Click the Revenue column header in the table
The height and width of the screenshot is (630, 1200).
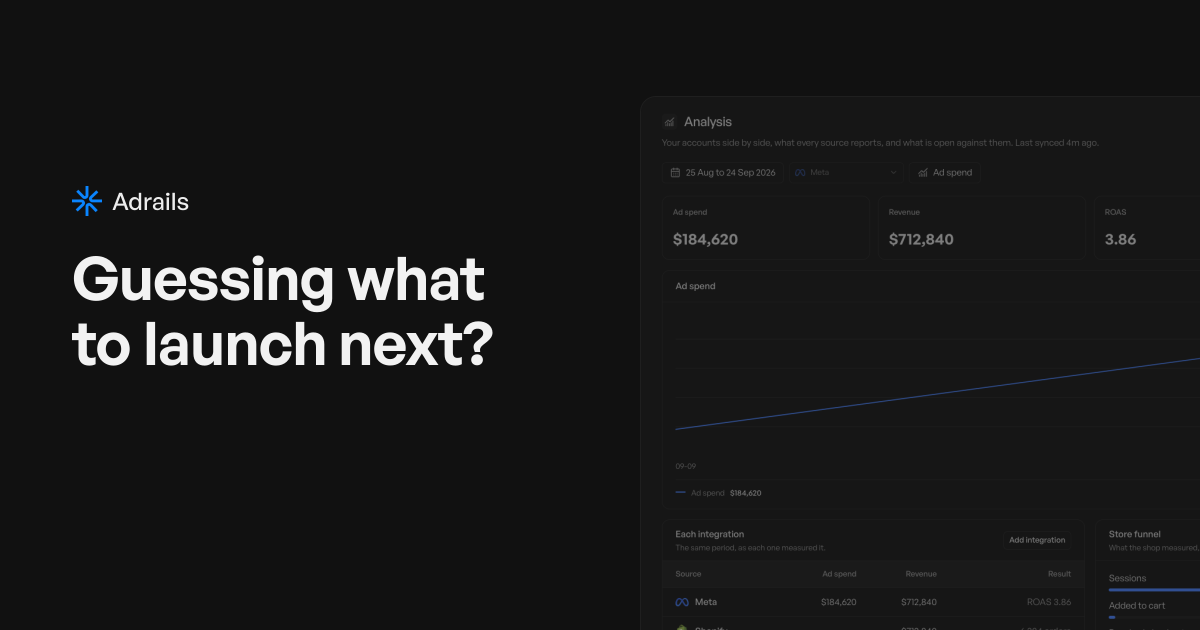click(x=921, y=574)
